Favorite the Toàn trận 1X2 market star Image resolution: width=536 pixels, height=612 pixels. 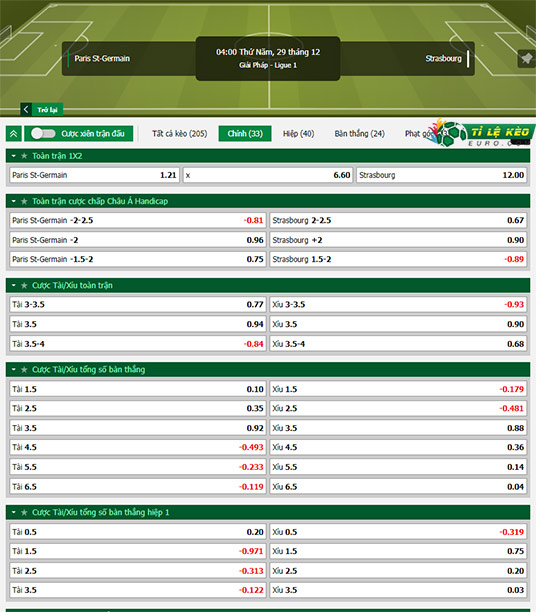pos(24,156)
